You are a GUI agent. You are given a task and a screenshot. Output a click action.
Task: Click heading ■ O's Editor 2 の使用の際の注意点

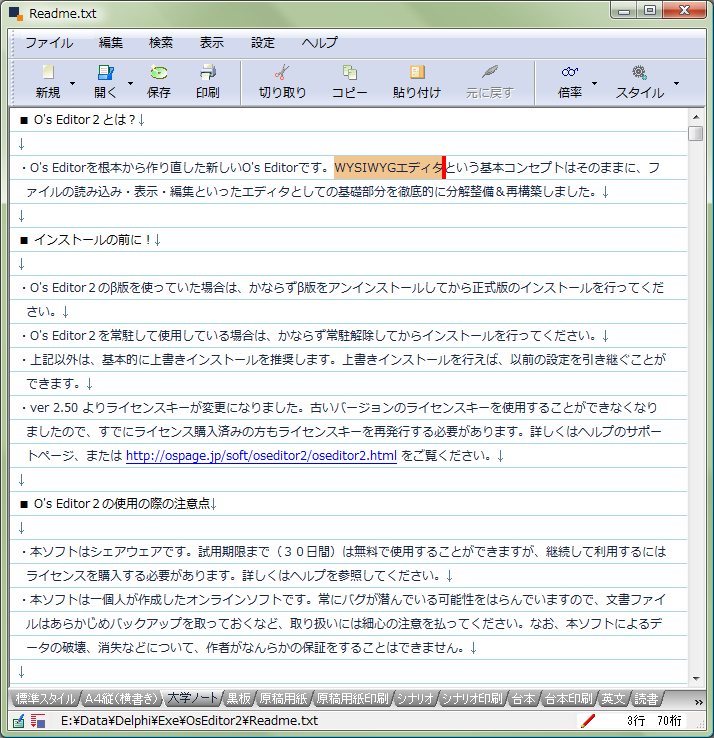point(114,504)
